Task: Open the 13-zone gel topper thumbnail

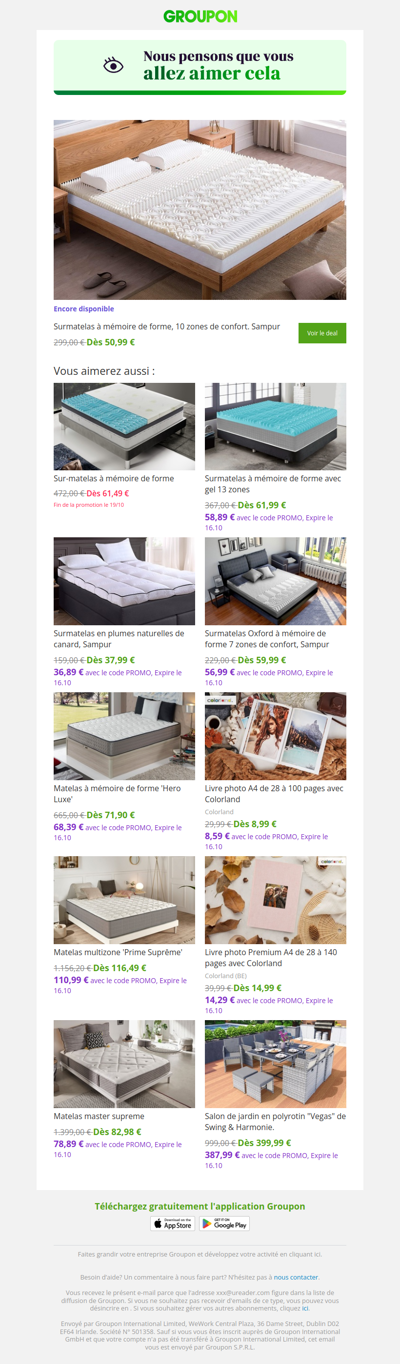Action: pyautogui.click(x=276, y=426)
